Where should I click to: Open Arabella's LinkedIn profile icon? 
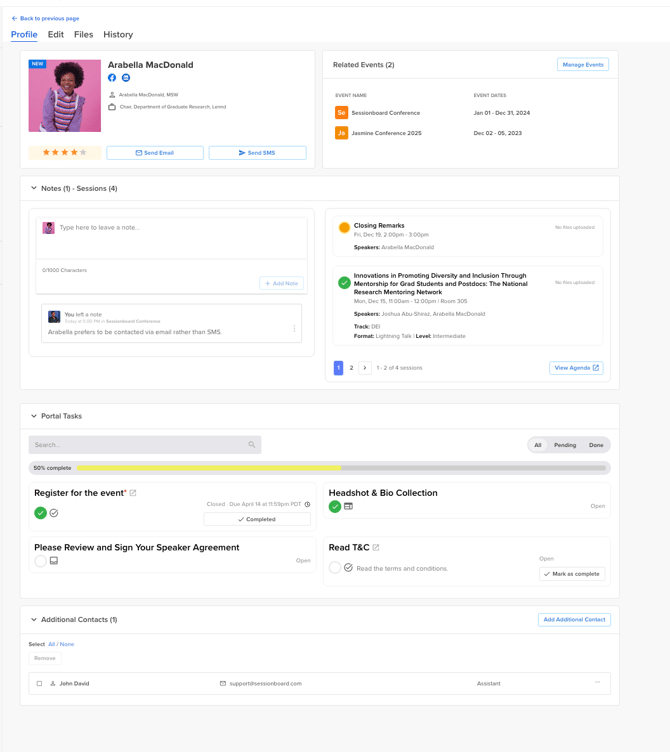tap(126, 78)
